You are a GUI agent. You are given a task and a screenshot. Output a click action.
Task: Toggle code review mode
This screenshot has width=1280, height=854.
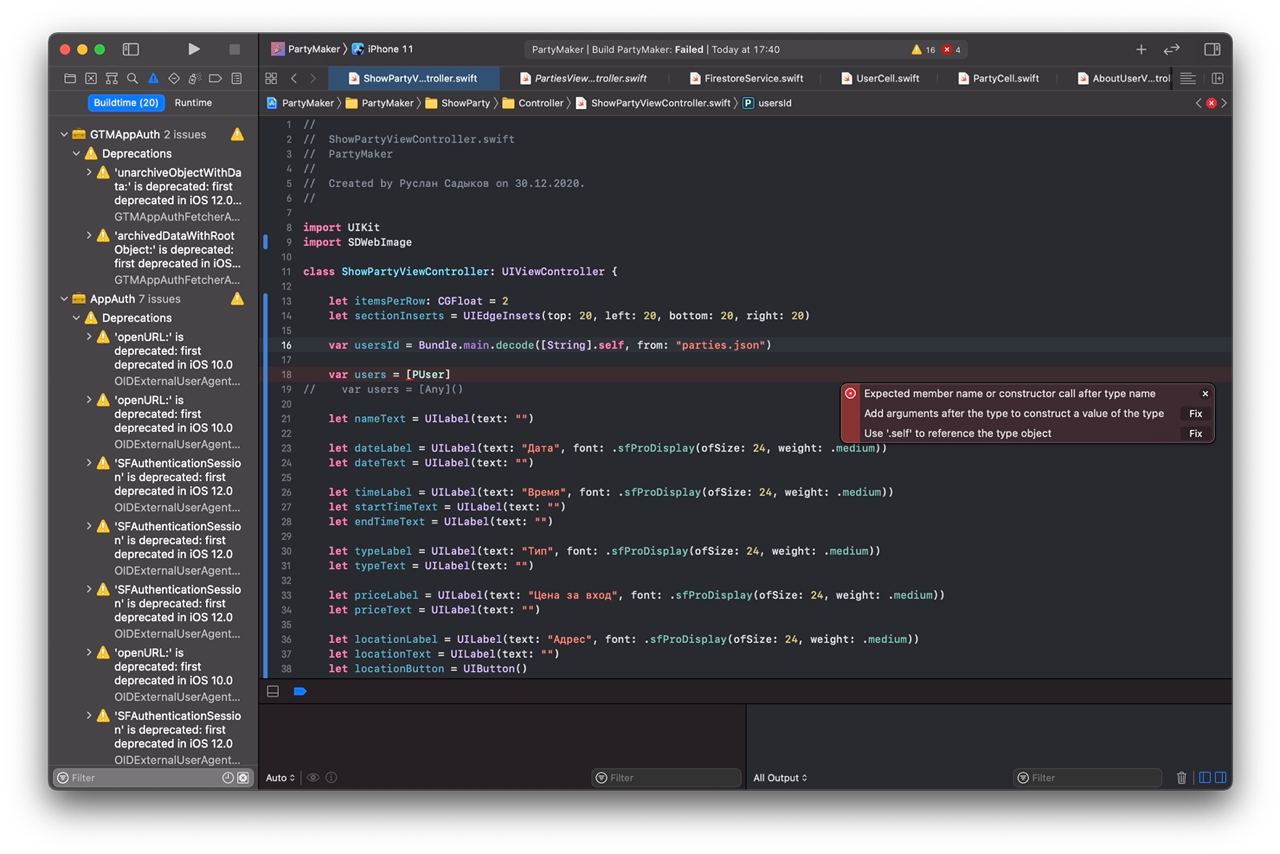pyautogui.click(x=1172, y=49)
